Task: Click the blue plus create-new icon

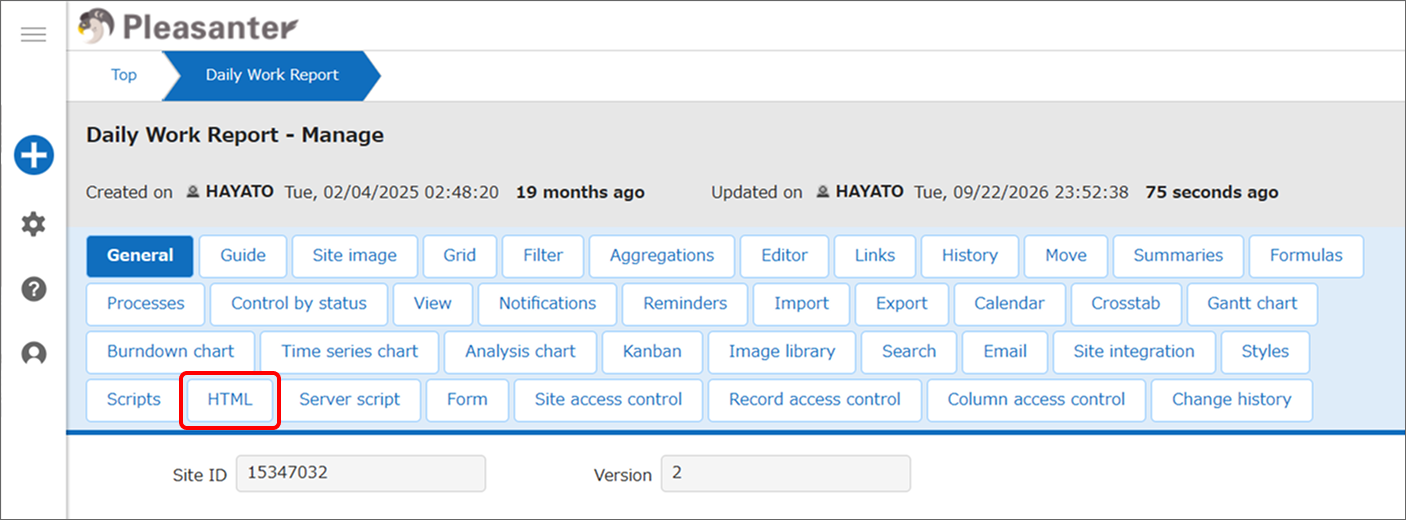Action: tap(33, 156)
